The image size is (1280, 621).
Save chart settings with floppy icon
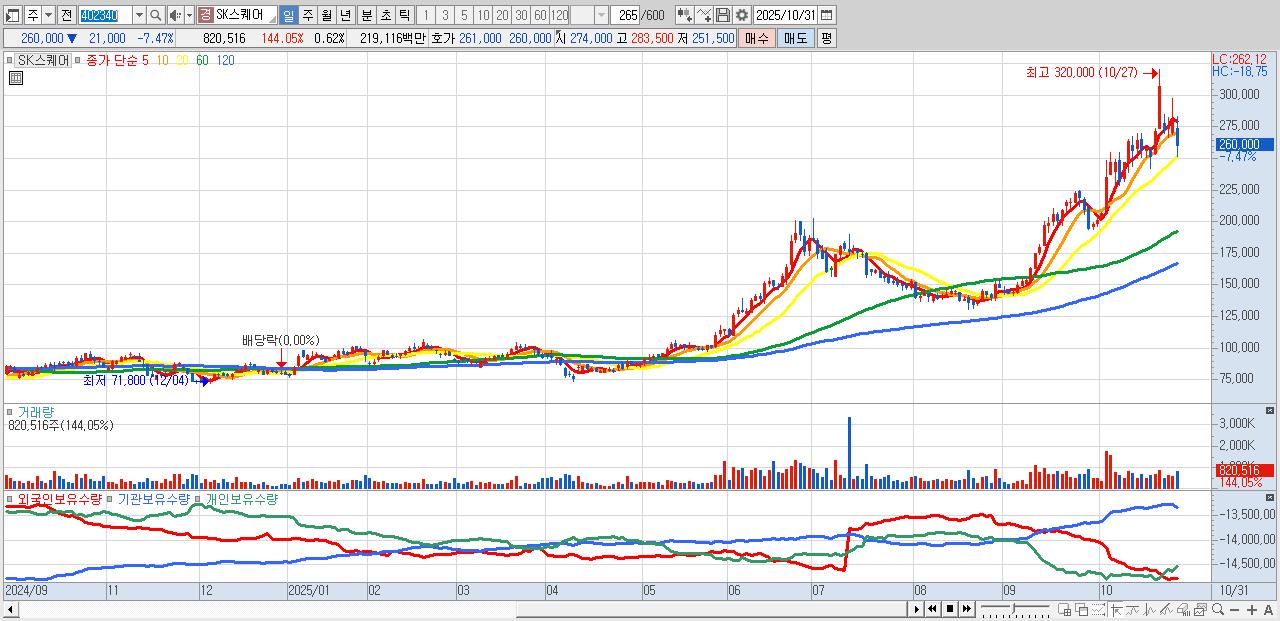pyautogui.click(x=723, y=15)
